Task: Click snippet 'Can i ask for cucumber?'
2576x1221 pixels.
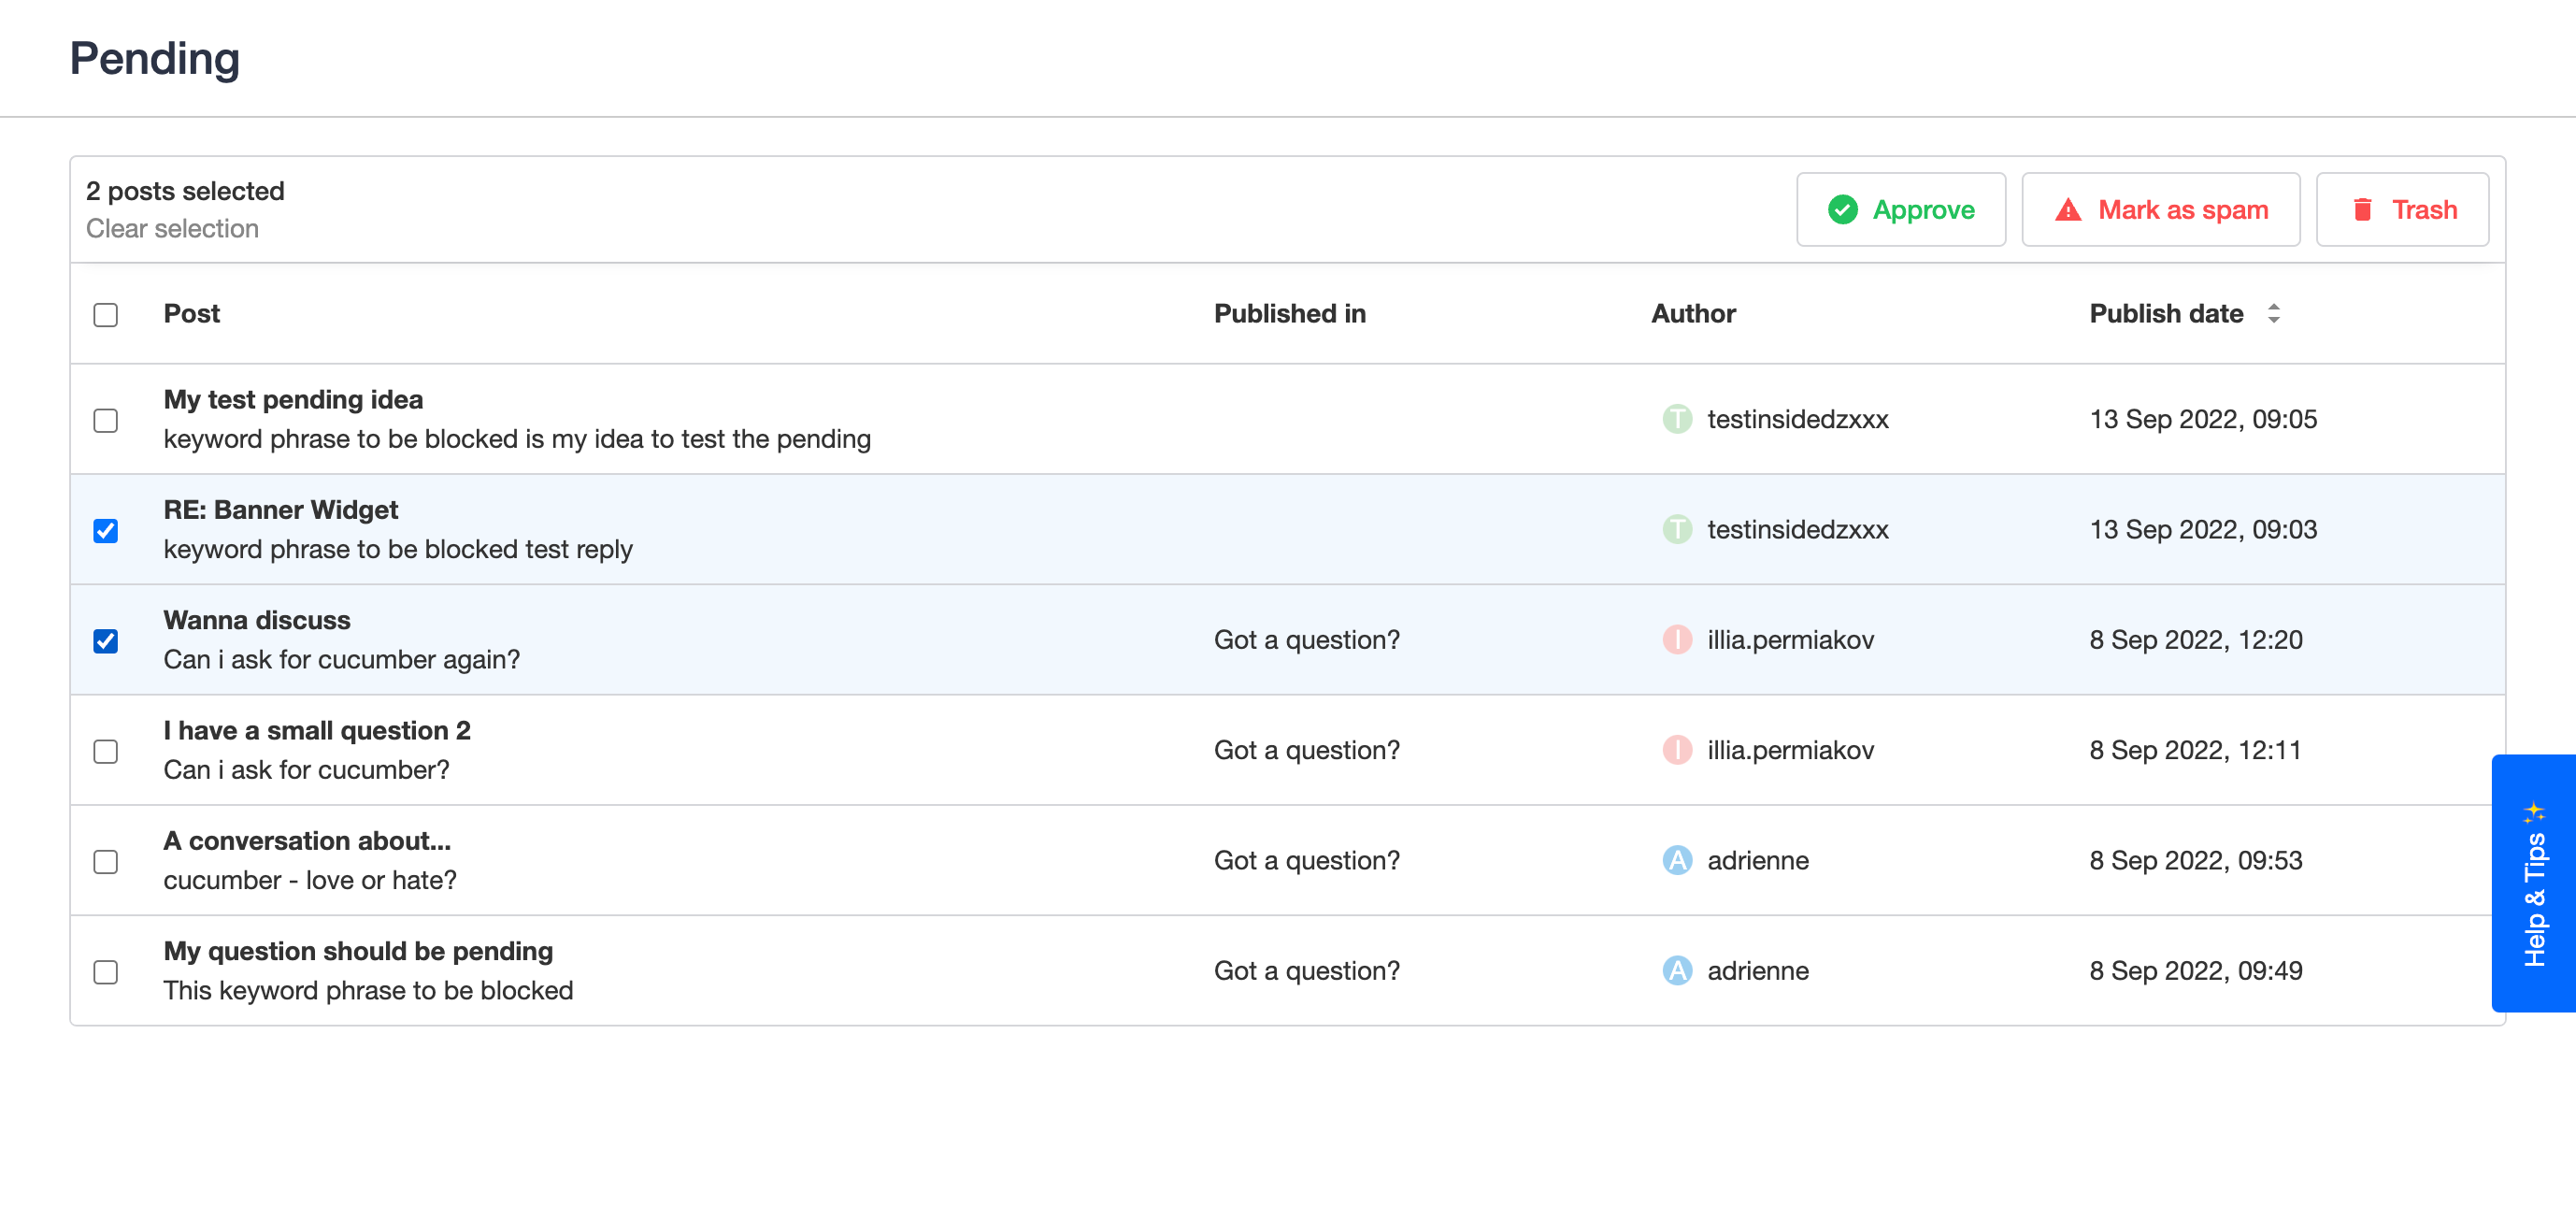Action: pyautogui.click(x=306, y=770)
